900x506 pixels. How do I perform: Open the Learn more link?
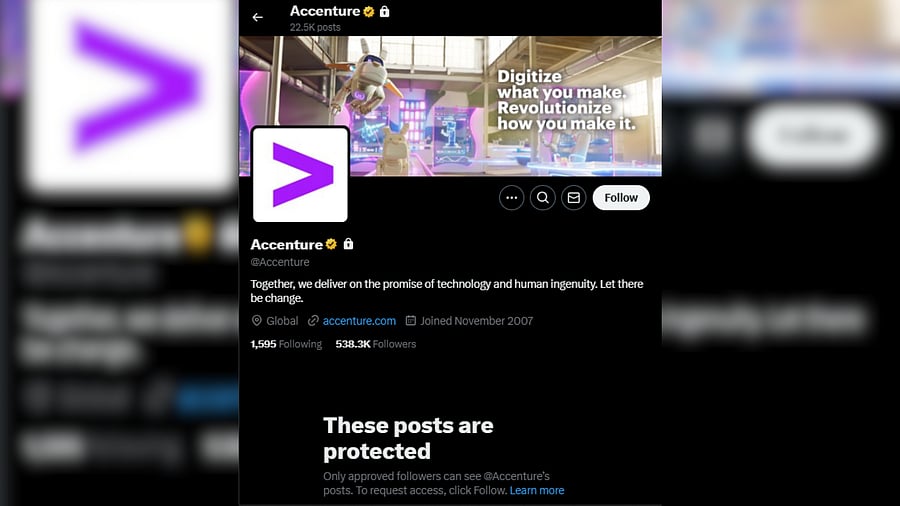[537, 491]
